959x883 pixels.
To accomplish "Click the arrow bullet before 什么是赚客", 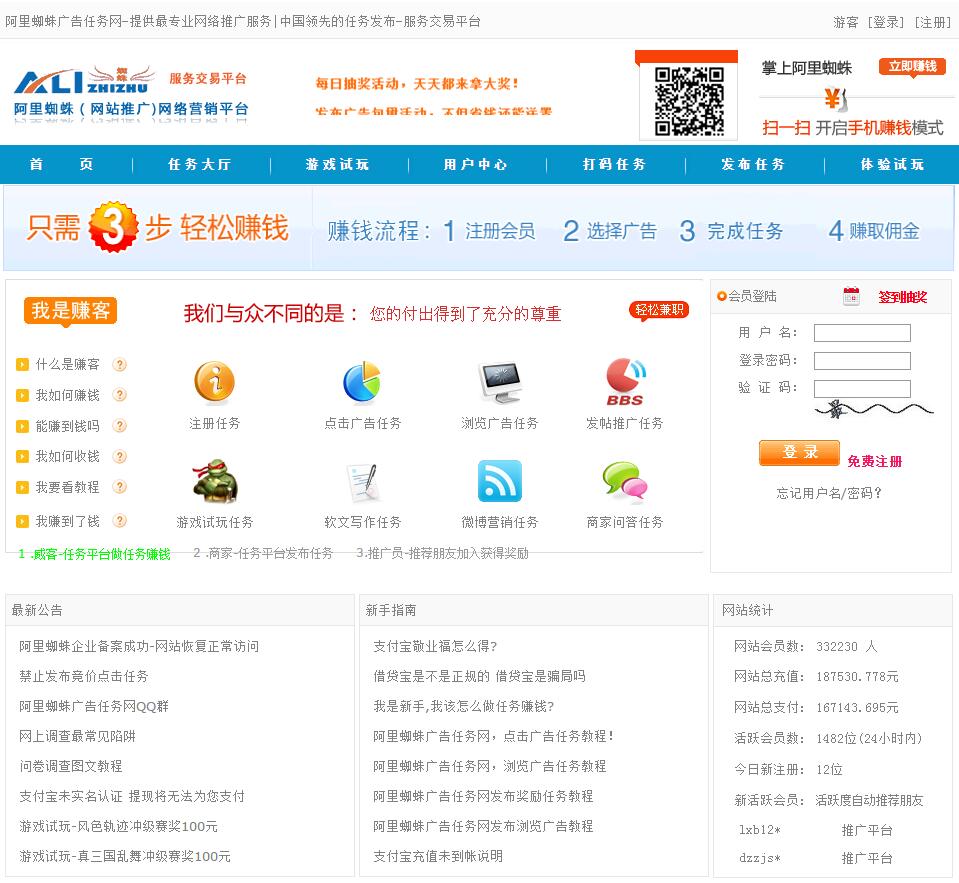I will 23,364.
